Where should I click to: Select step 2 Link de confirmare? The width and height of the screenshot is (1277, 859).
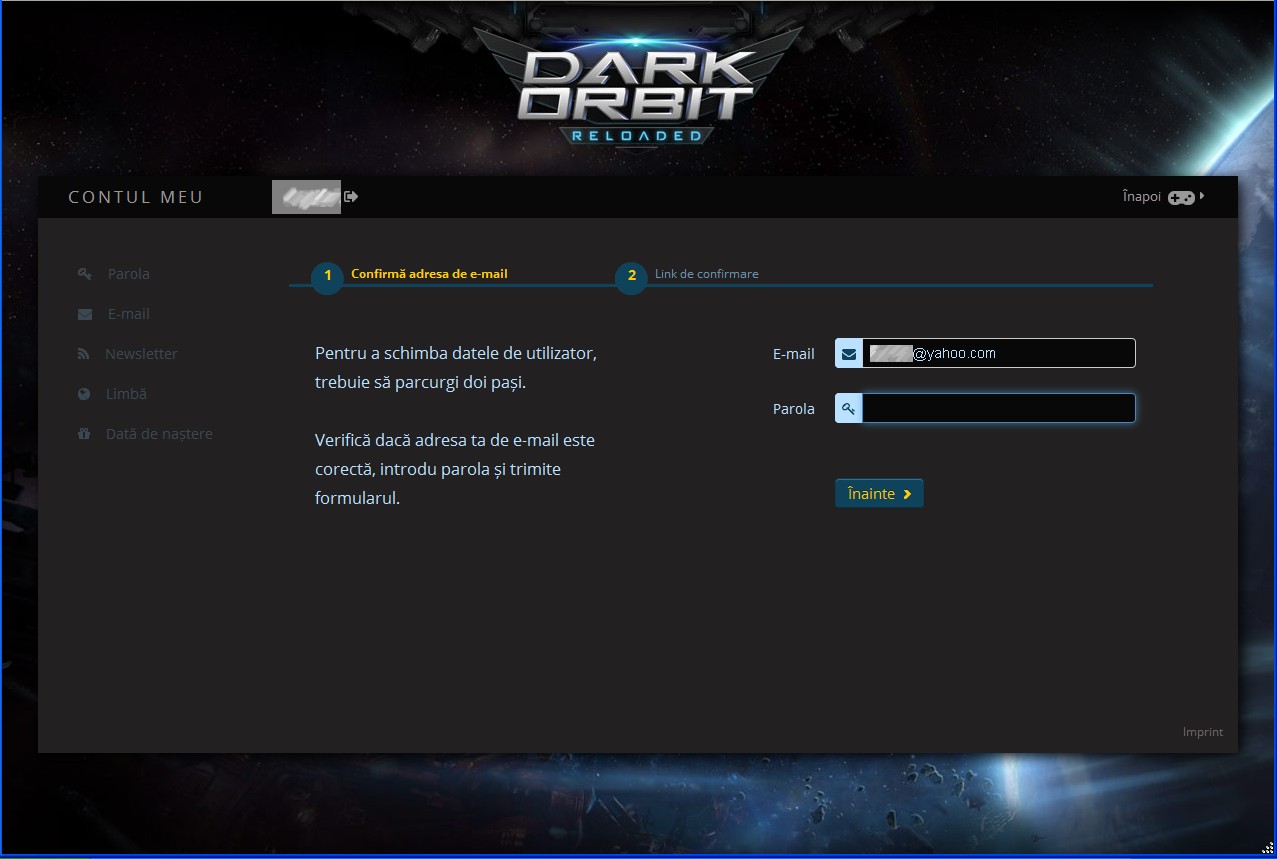coord(706,274)
